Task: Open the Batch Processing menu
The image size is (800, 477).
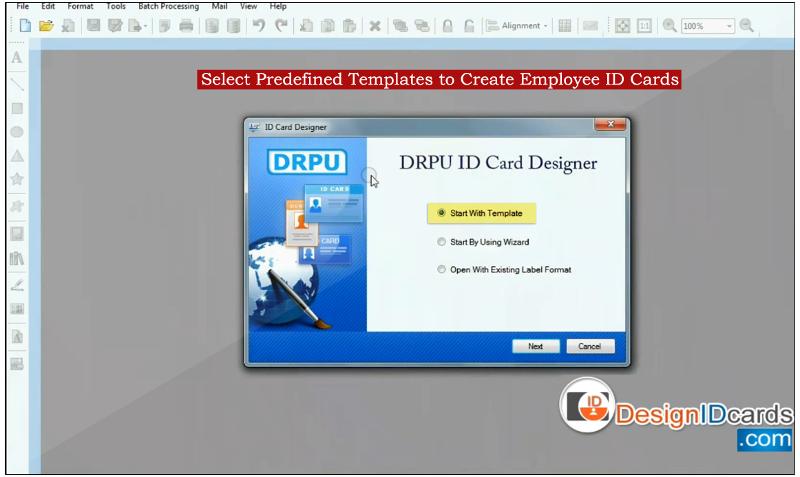Action: (x=168, y=6)
